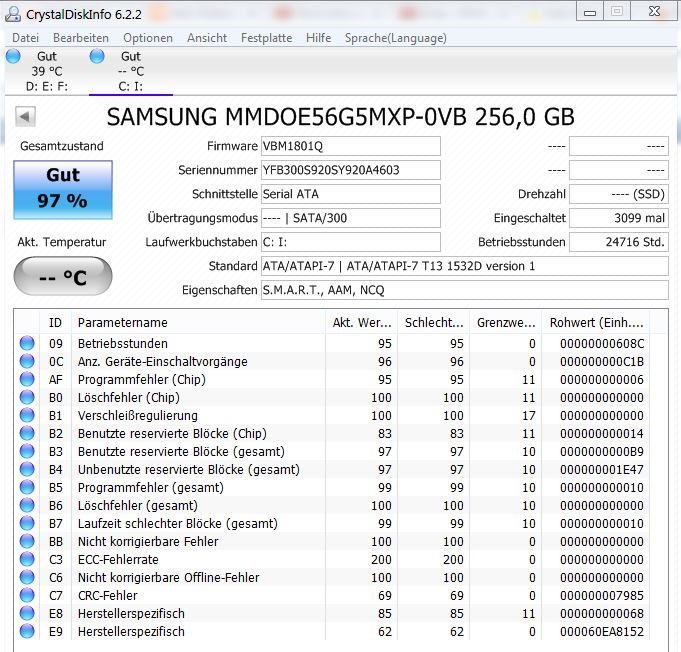Click the -- °C temperature button

(x=63, y=276)
